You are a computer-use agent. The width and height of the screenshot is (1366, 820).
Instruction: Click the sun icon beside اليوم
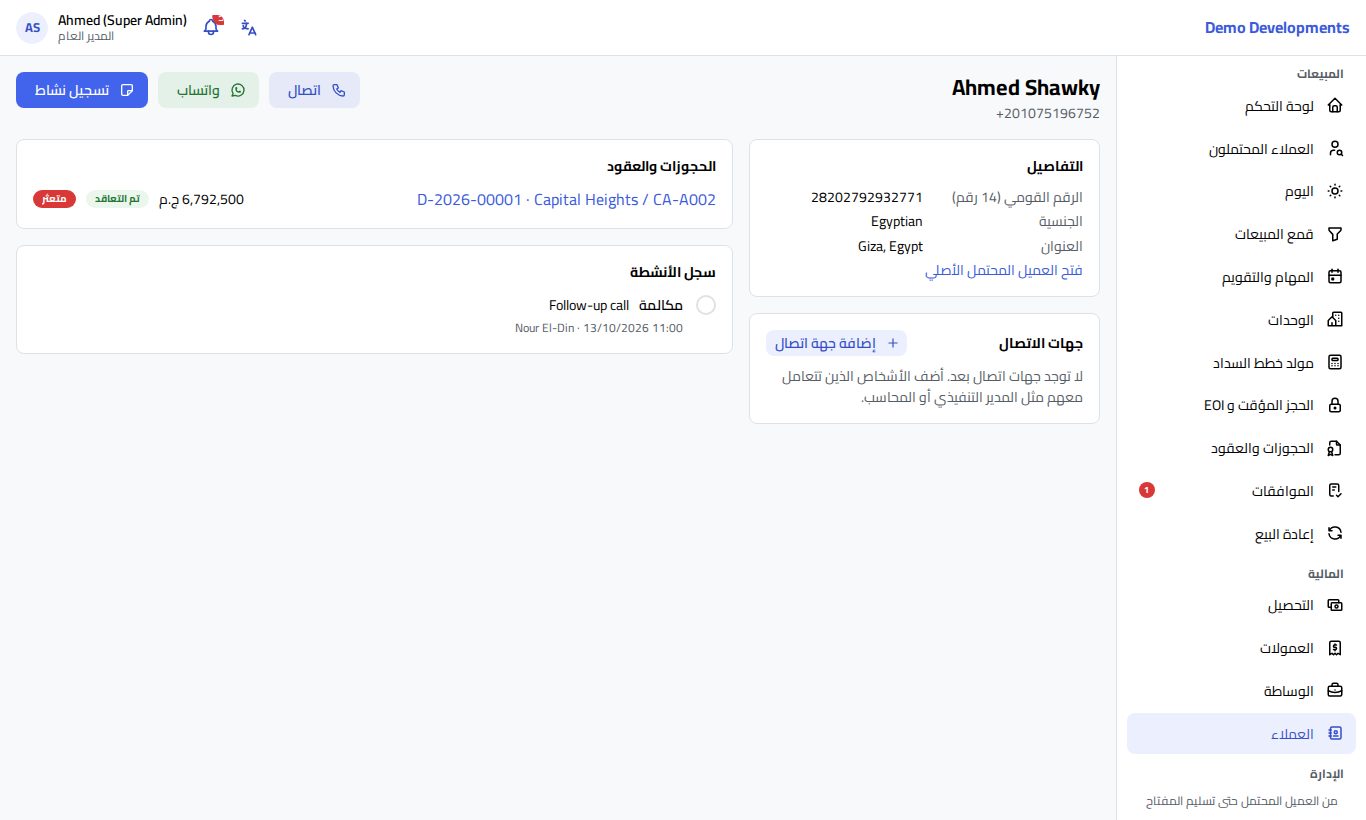pyautogui.click(x=1334, y=191)
